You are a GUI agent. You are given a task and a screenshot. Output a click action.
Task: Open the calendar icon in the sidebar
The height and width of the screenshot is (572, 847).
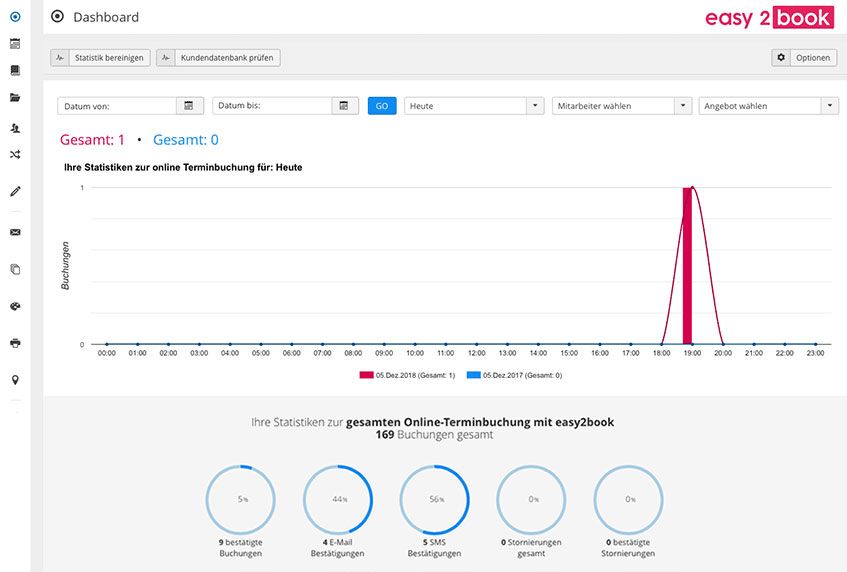point(15,44)
